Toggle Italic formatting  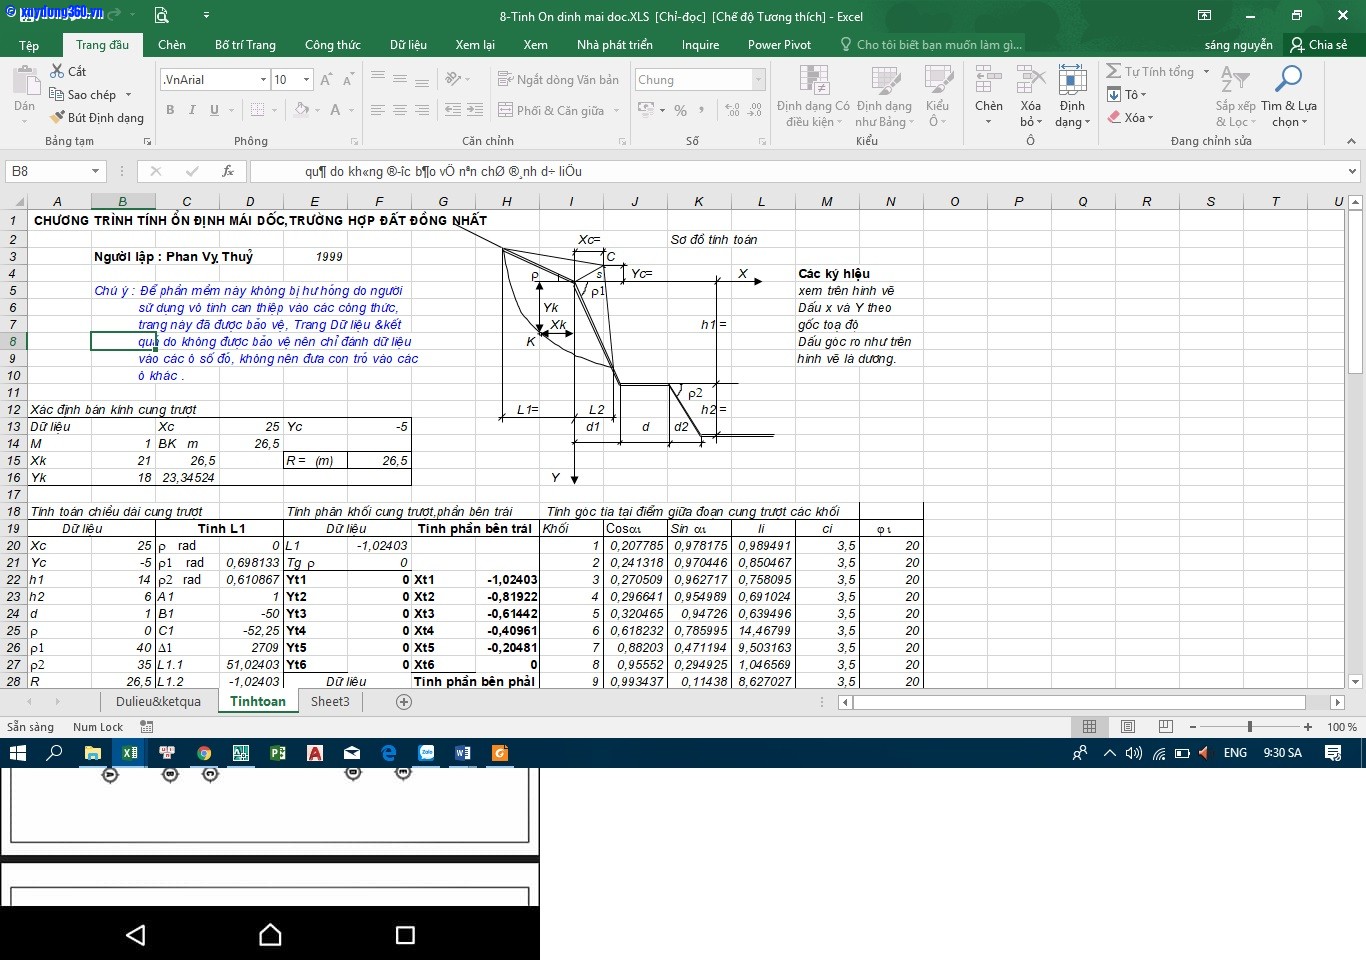coord(192,110)
